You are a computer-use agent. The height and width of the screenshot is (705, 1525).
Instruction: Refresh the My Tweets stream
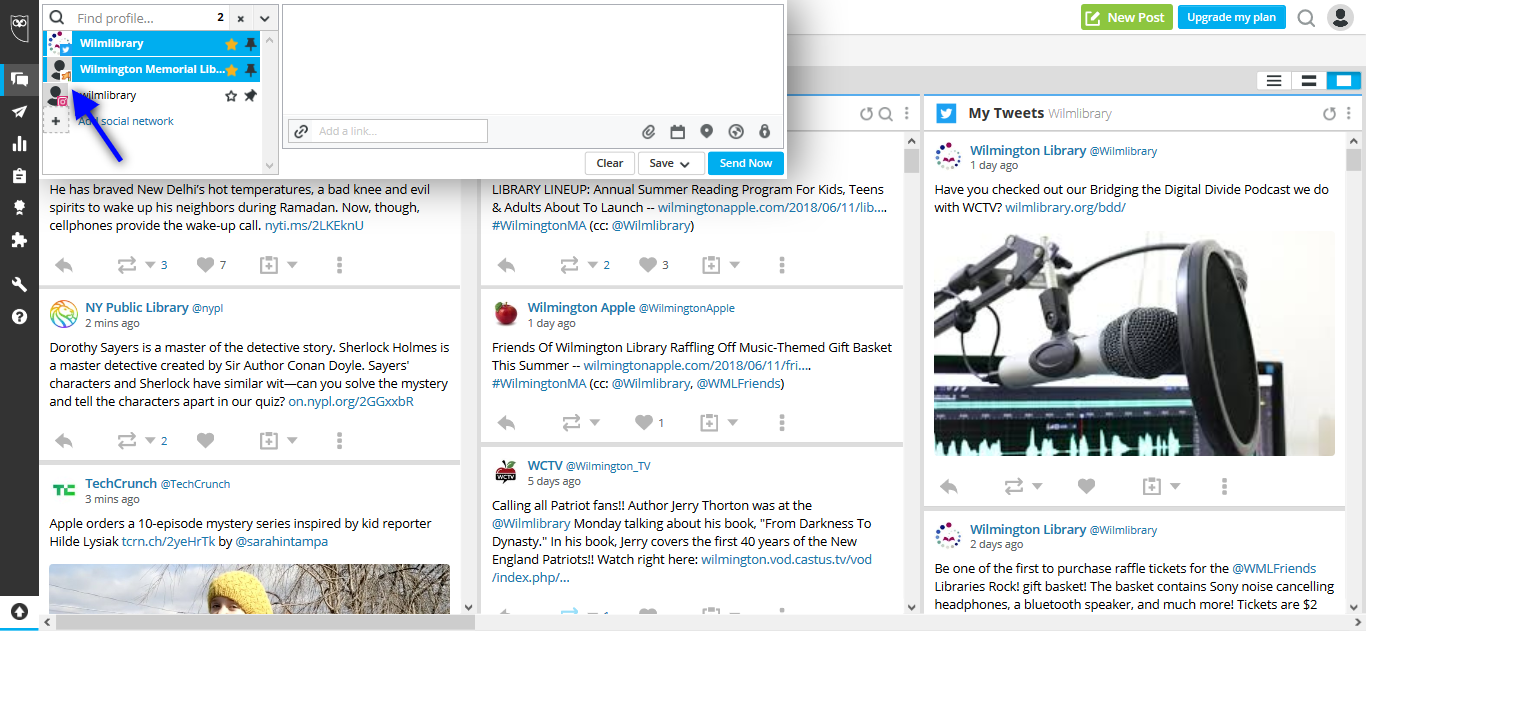pyautogui.click(x=1329, y=114)
